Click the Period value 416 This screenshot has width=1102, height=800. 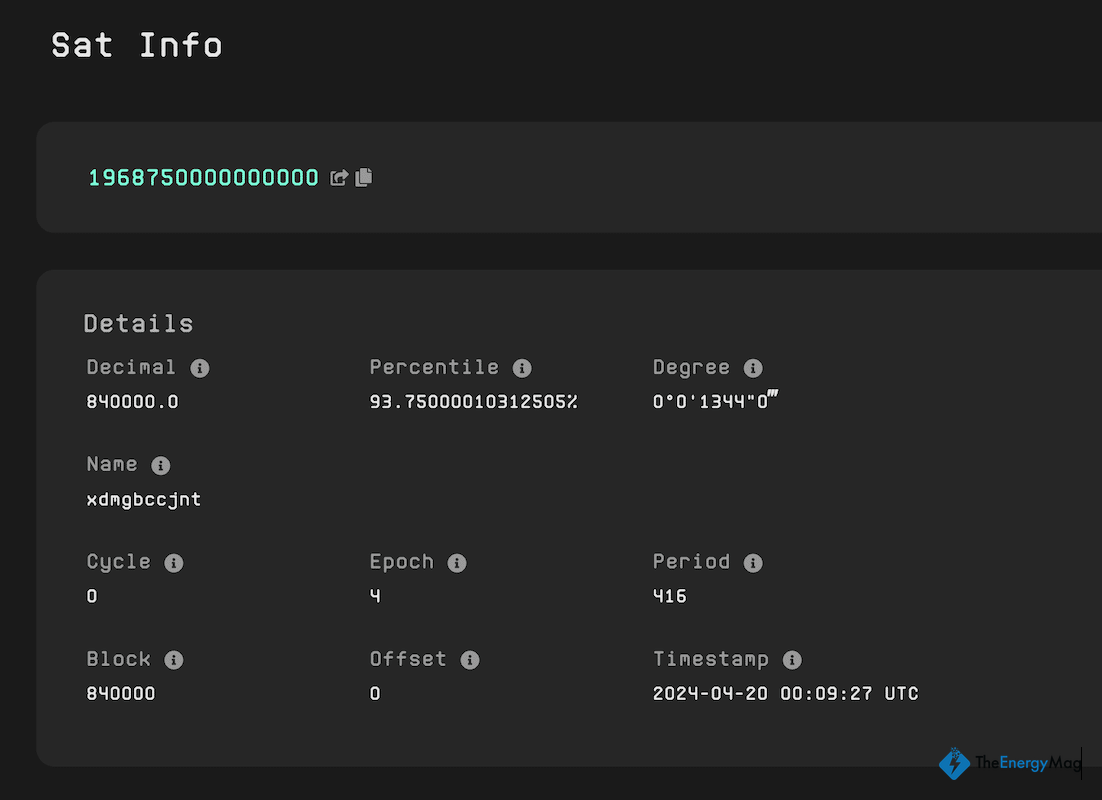(670, 596)
